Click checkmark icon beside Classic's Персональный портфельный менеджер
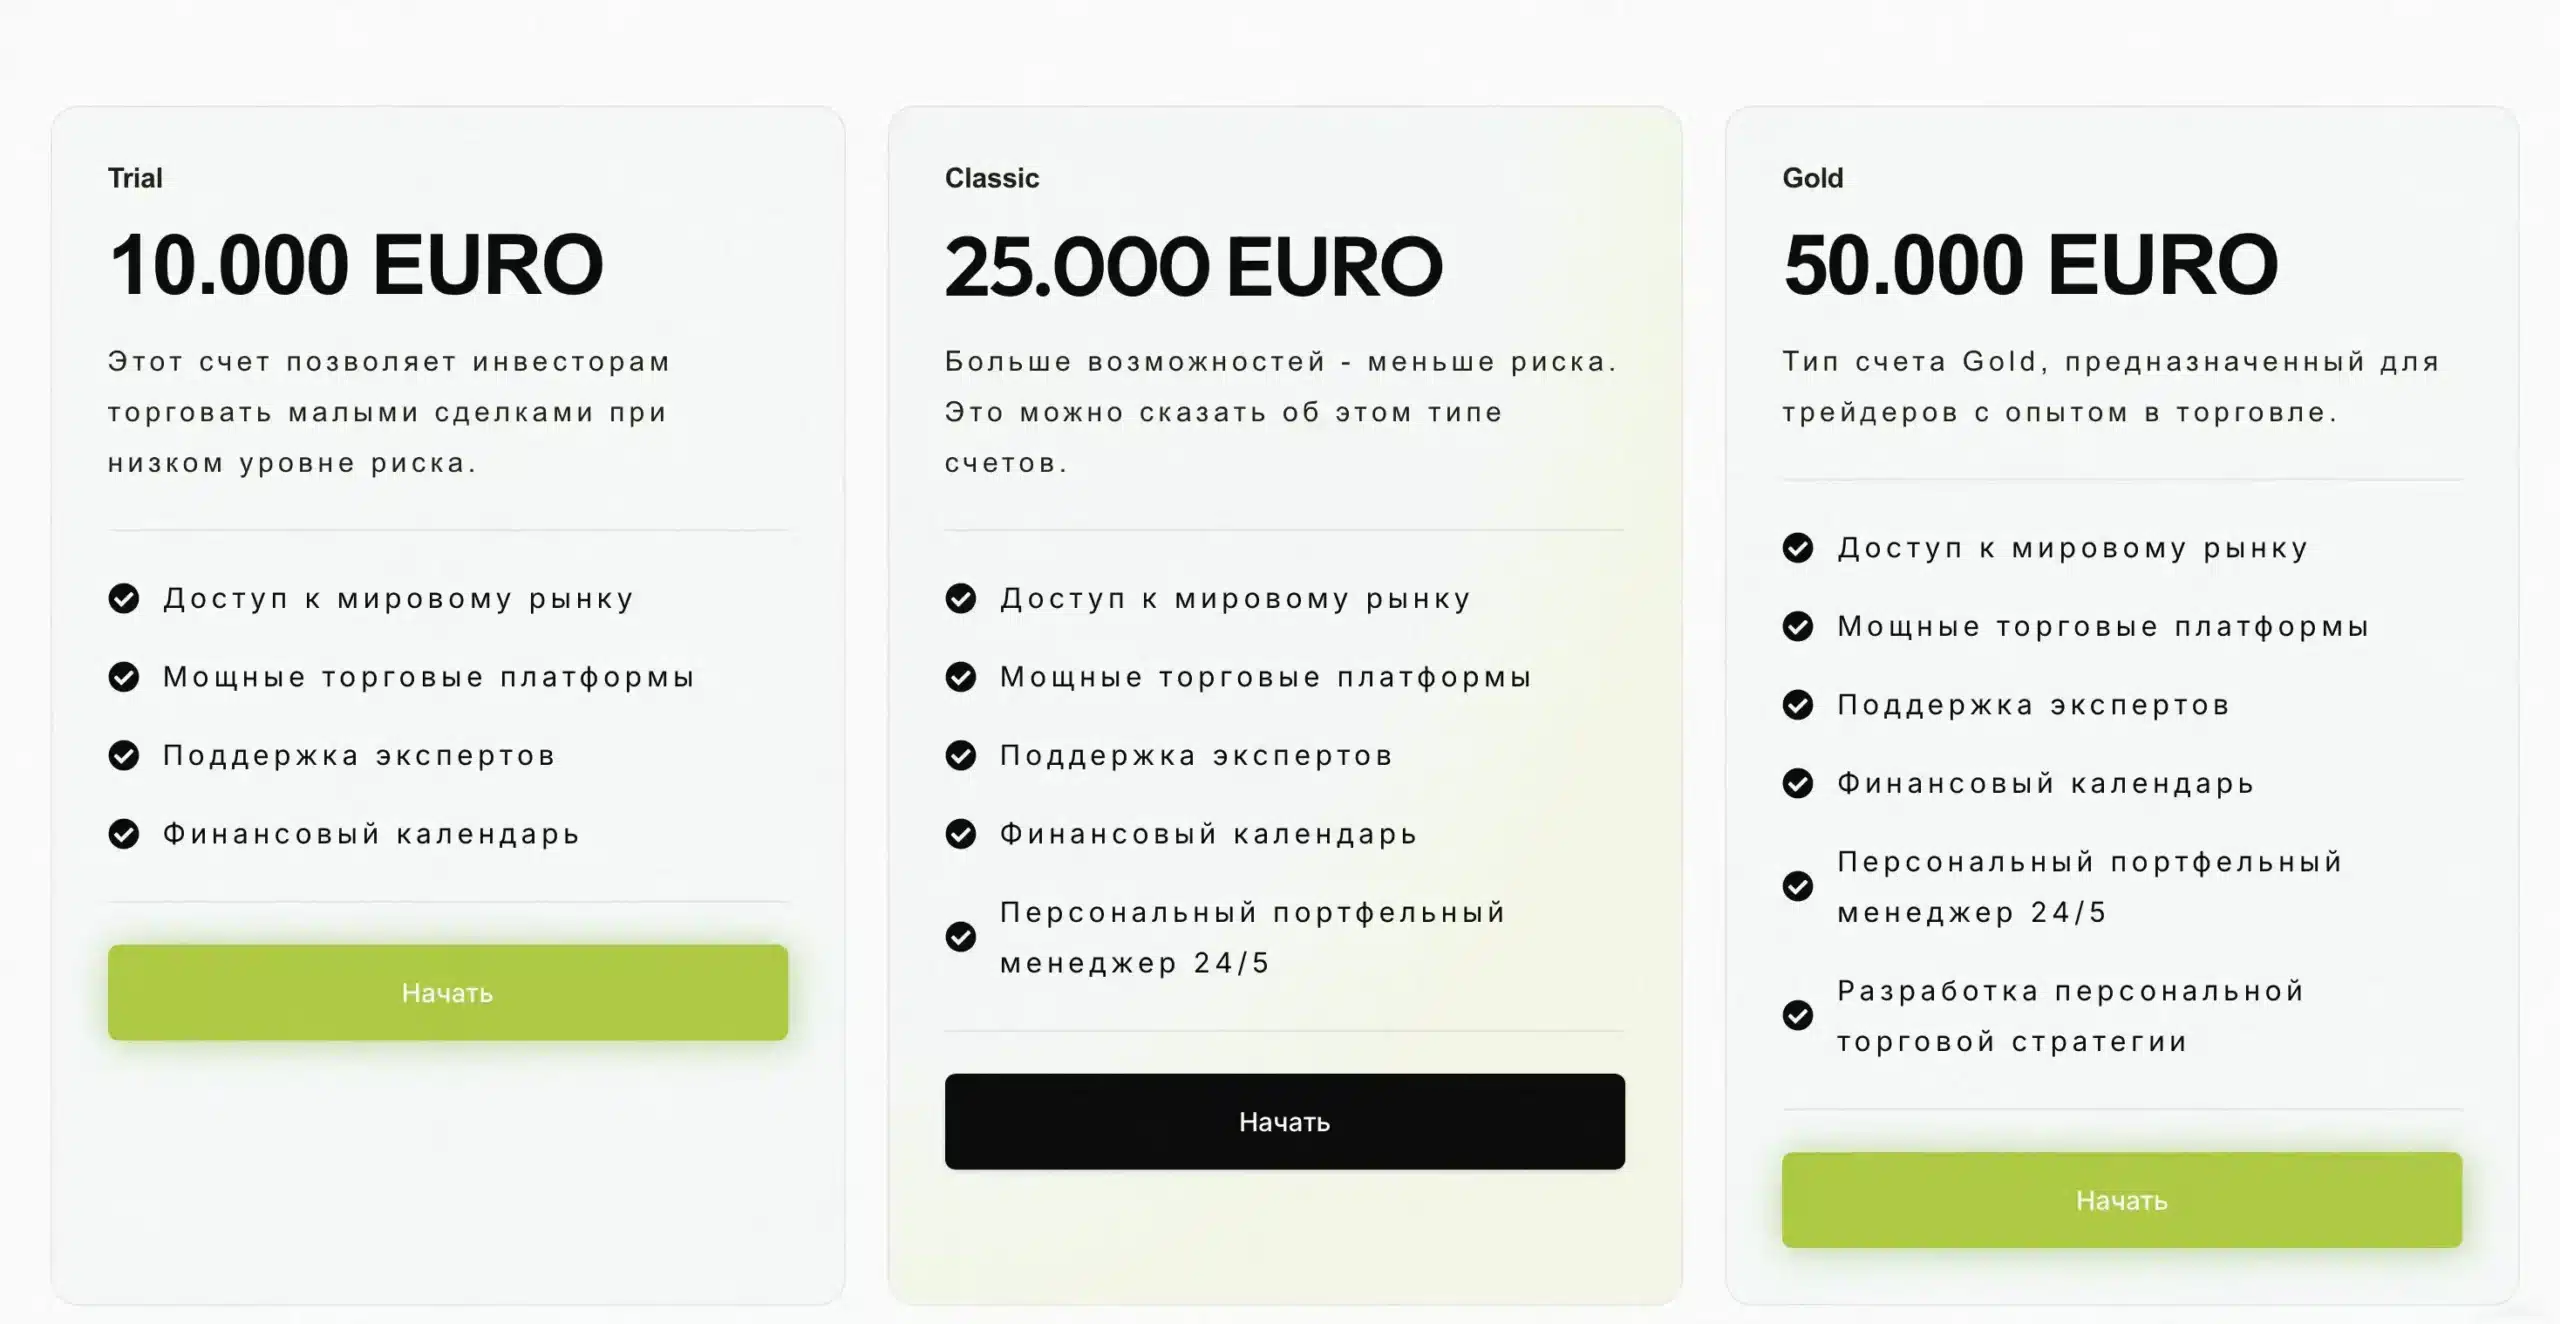The height and width of the screenshot is (1324, 2560). tap(961, 937)
